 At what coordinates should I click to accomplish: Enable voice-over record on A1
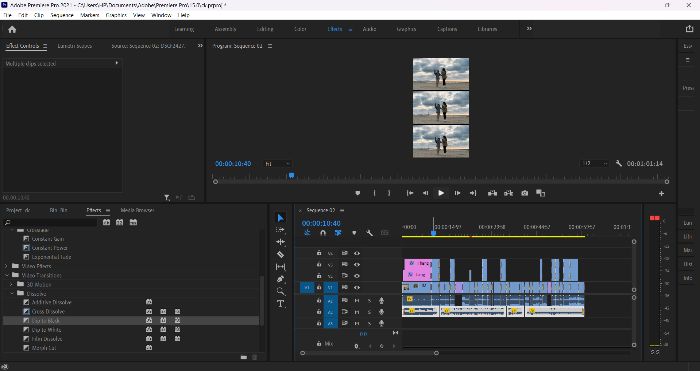coord(381,301)
